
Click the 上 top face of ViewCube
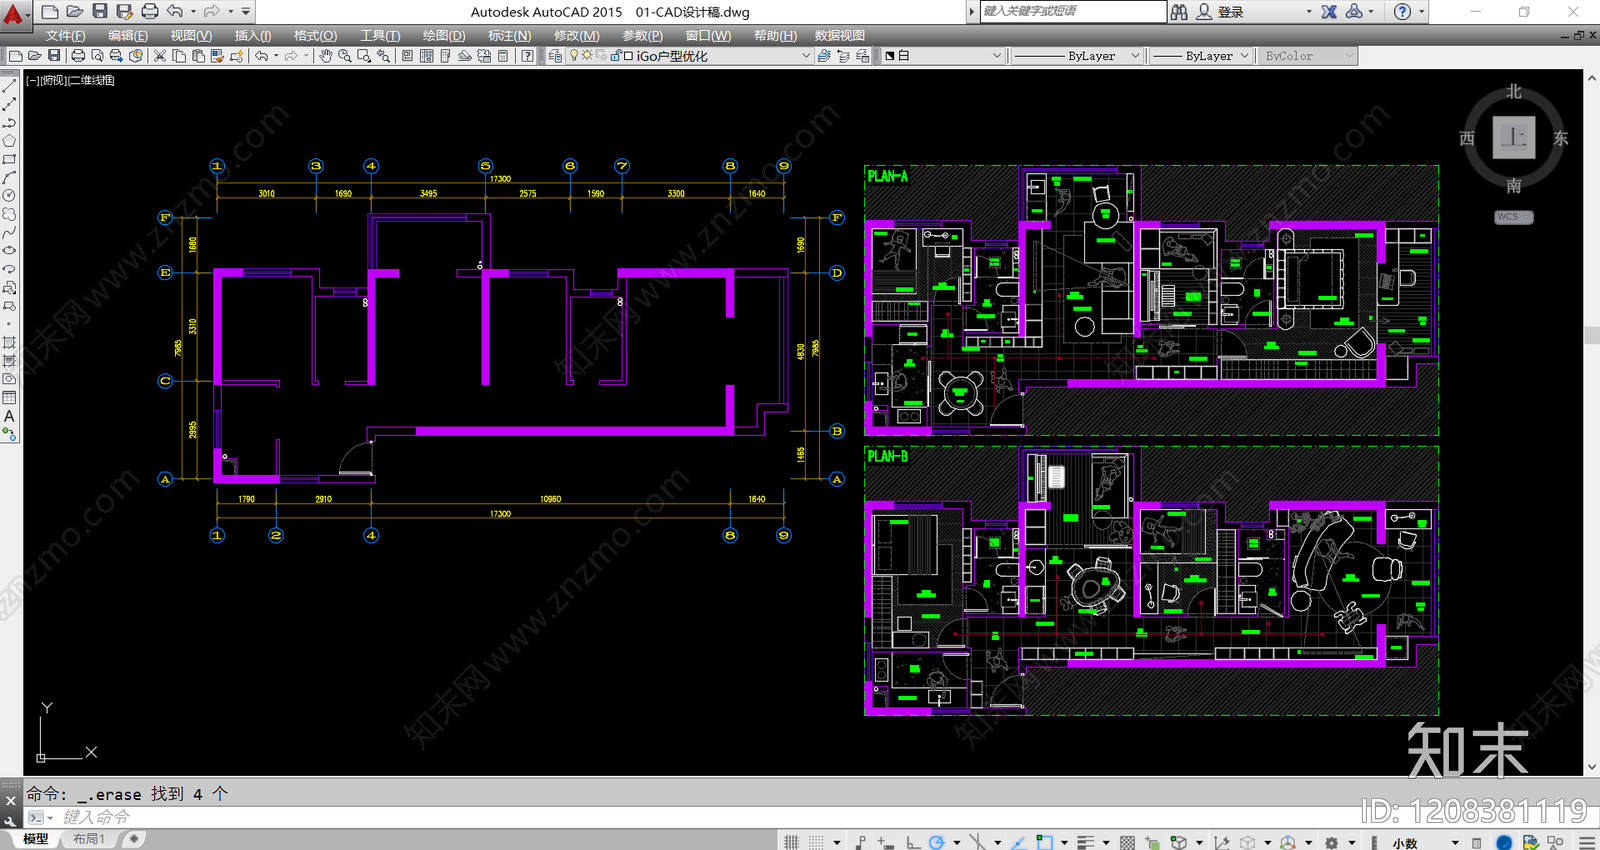(x=1514, y=137)
